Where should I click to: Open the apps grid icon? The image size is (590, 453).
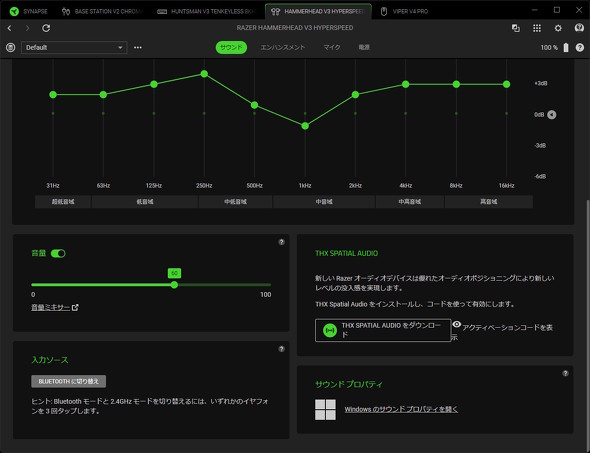click(537, 28)
